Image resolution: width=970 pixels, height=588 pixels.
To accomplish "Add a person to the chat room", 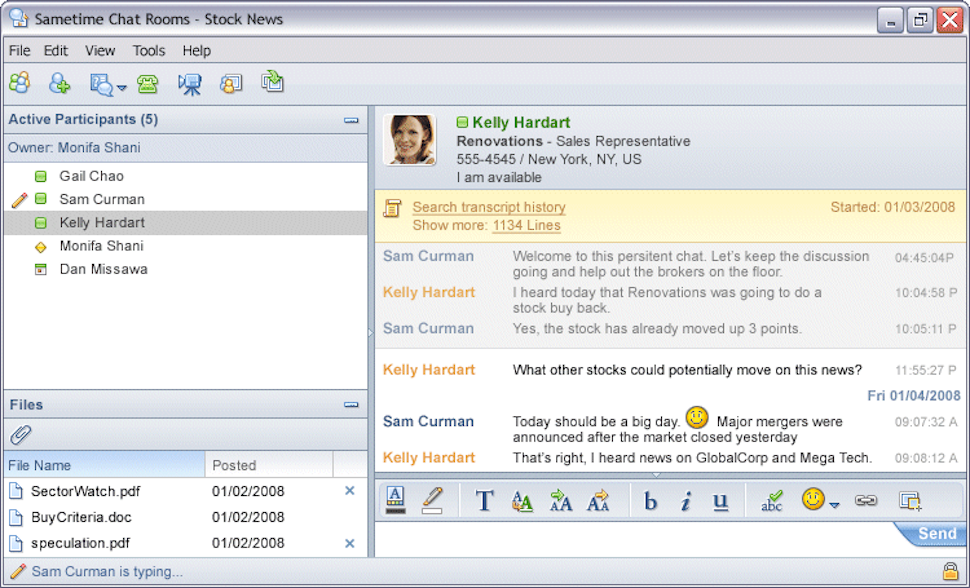I will click(x=59, y=83).
